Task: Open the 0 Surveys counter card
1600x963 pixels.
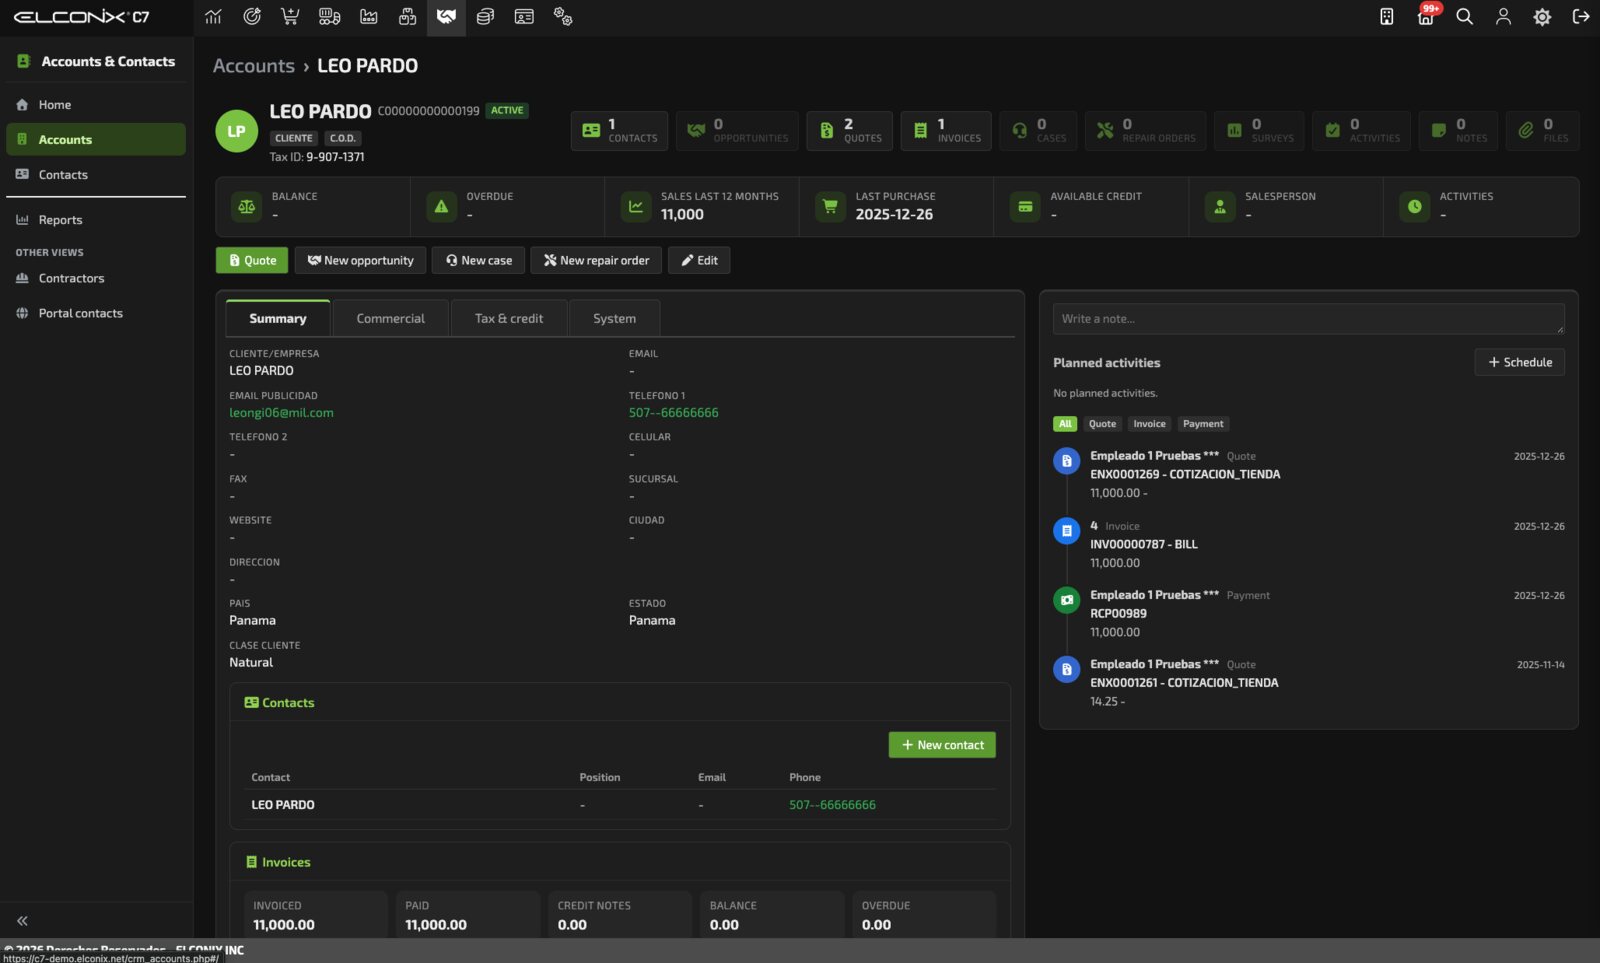Action: point(1259,131)
